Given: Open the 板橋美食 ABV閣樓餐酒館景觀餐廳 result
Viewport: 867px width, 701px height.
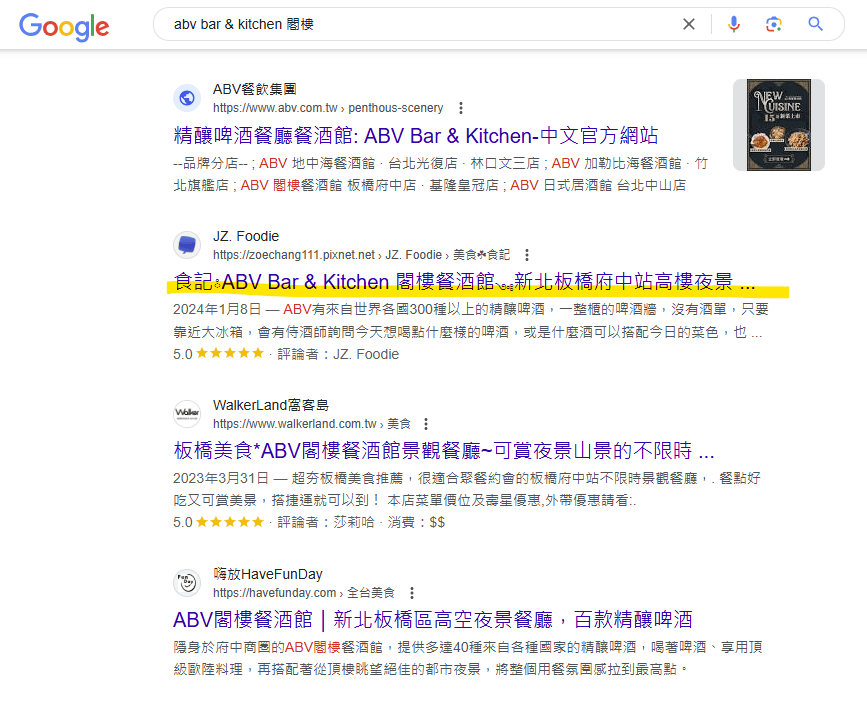Looking at the screenshot, I should pyautogui.click(x=443, y=450).
